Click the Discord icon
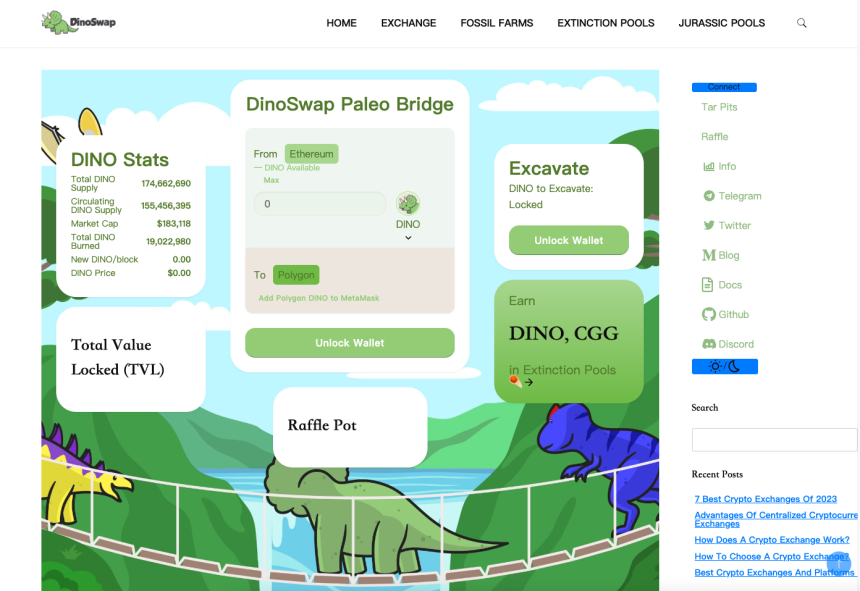860x591 pixels. [709, 344]
